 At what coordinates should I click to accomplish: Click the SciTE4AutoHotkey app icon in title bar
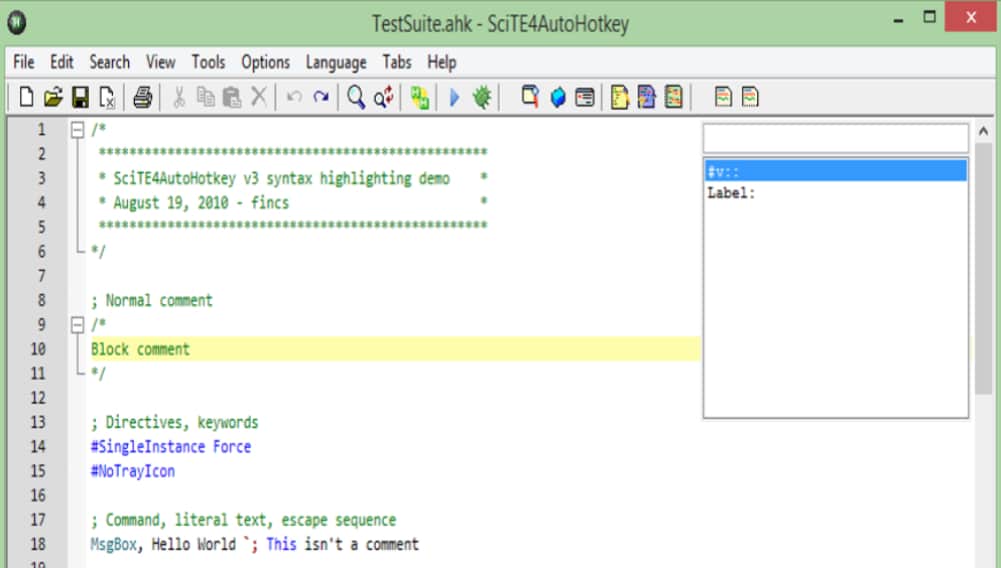(x=17, y=23)
